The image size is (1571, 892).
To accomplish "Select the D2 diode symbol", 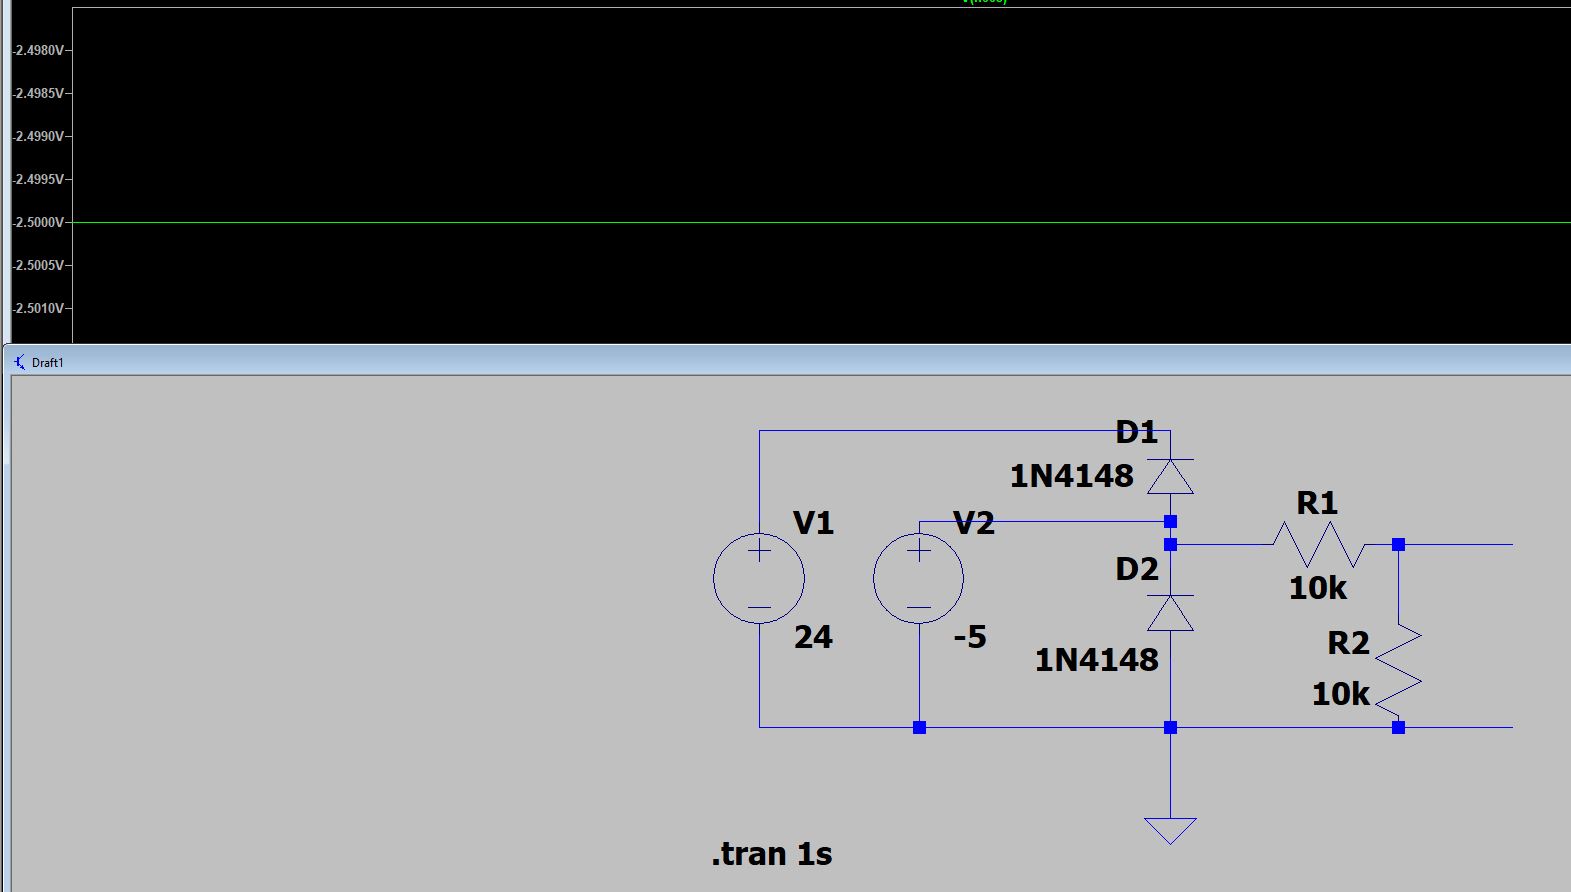I will coord(1170,613).
